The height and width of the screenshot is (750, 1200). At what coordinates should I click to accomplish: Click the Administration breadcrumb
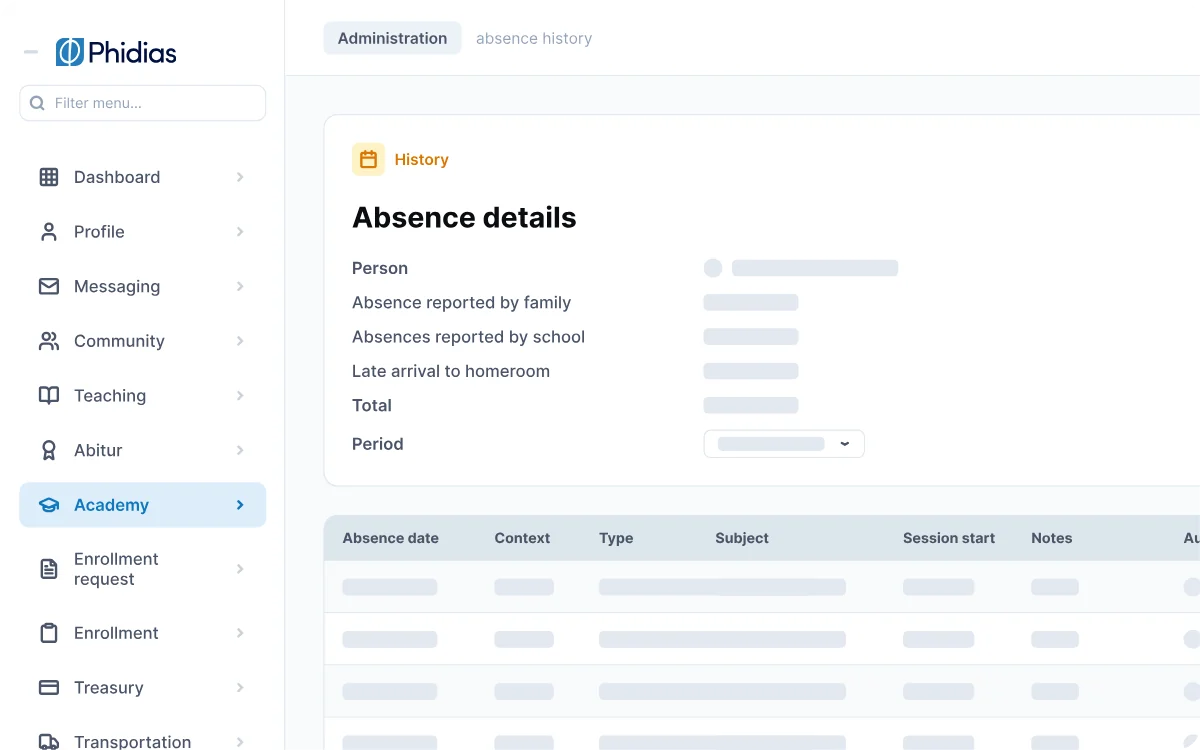392,38
